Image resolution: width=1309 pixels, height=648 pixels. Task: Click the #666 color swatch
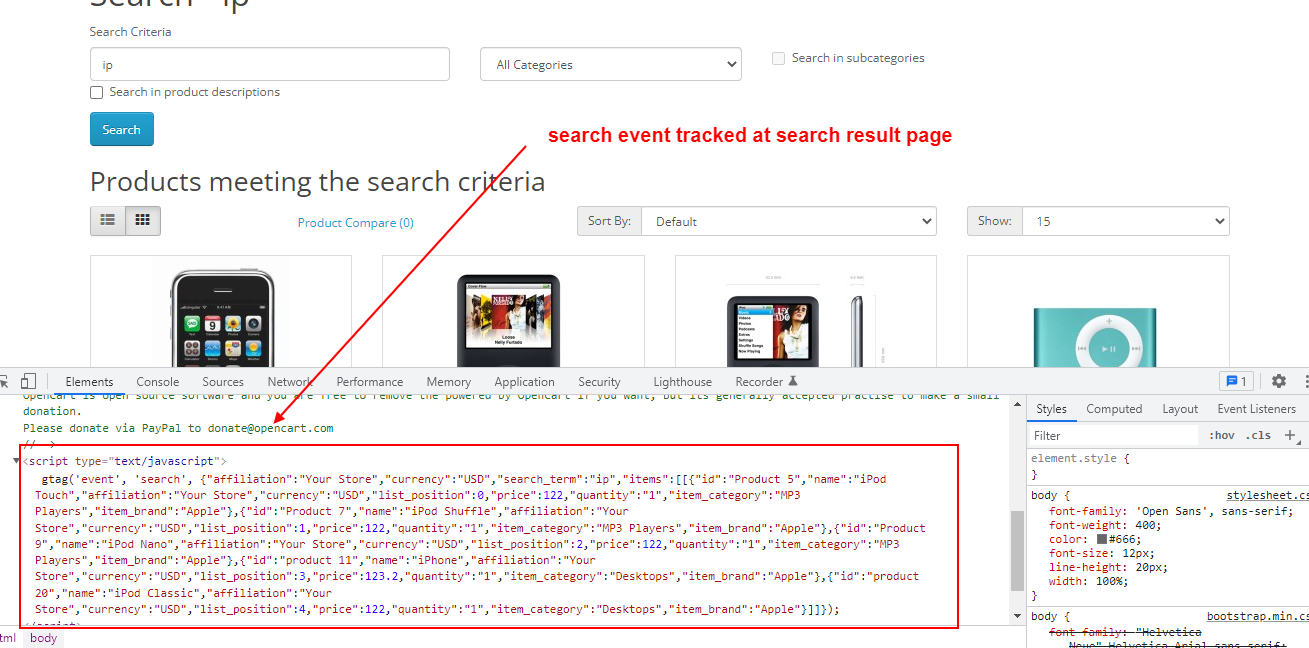1102,538
